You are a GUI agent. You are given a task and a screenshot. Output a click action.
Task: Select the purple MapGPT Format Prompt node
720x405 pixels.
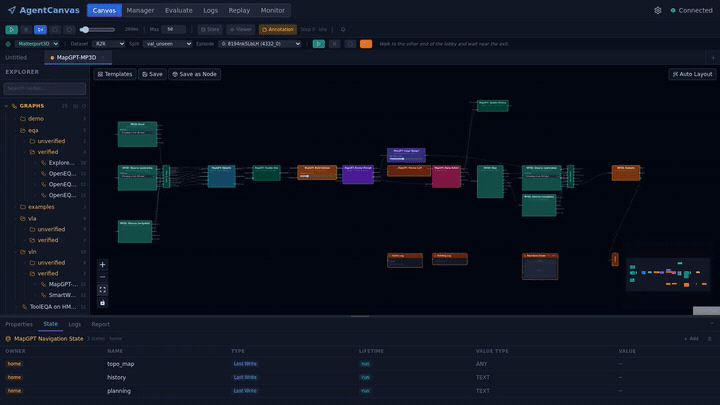(358, 174)
